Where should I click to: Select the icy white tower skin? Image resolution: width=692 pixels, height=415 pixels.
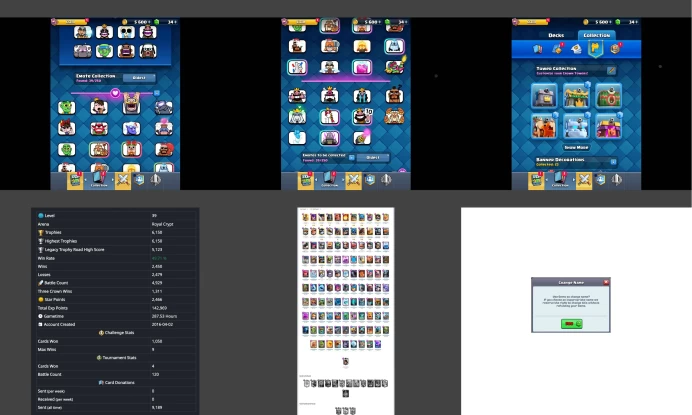[576, 126]
